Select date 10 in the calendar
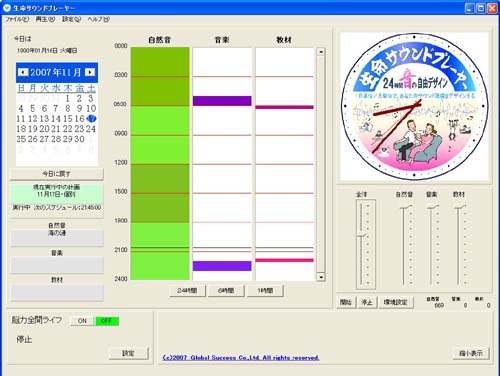 coord(91,108)
